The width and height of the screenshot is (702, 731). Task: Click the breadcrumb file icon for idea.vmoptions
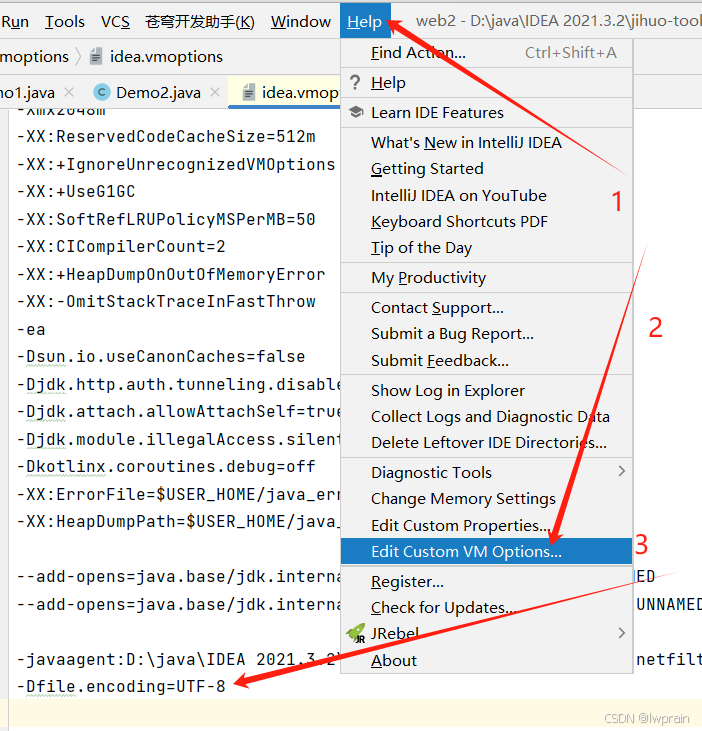pos(96,56)
